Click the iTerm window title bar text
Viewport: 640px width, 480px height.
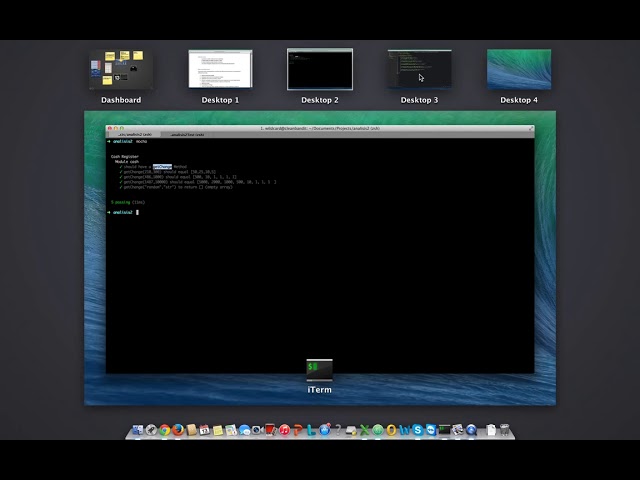pyautogui.click(x=320, y=128)
